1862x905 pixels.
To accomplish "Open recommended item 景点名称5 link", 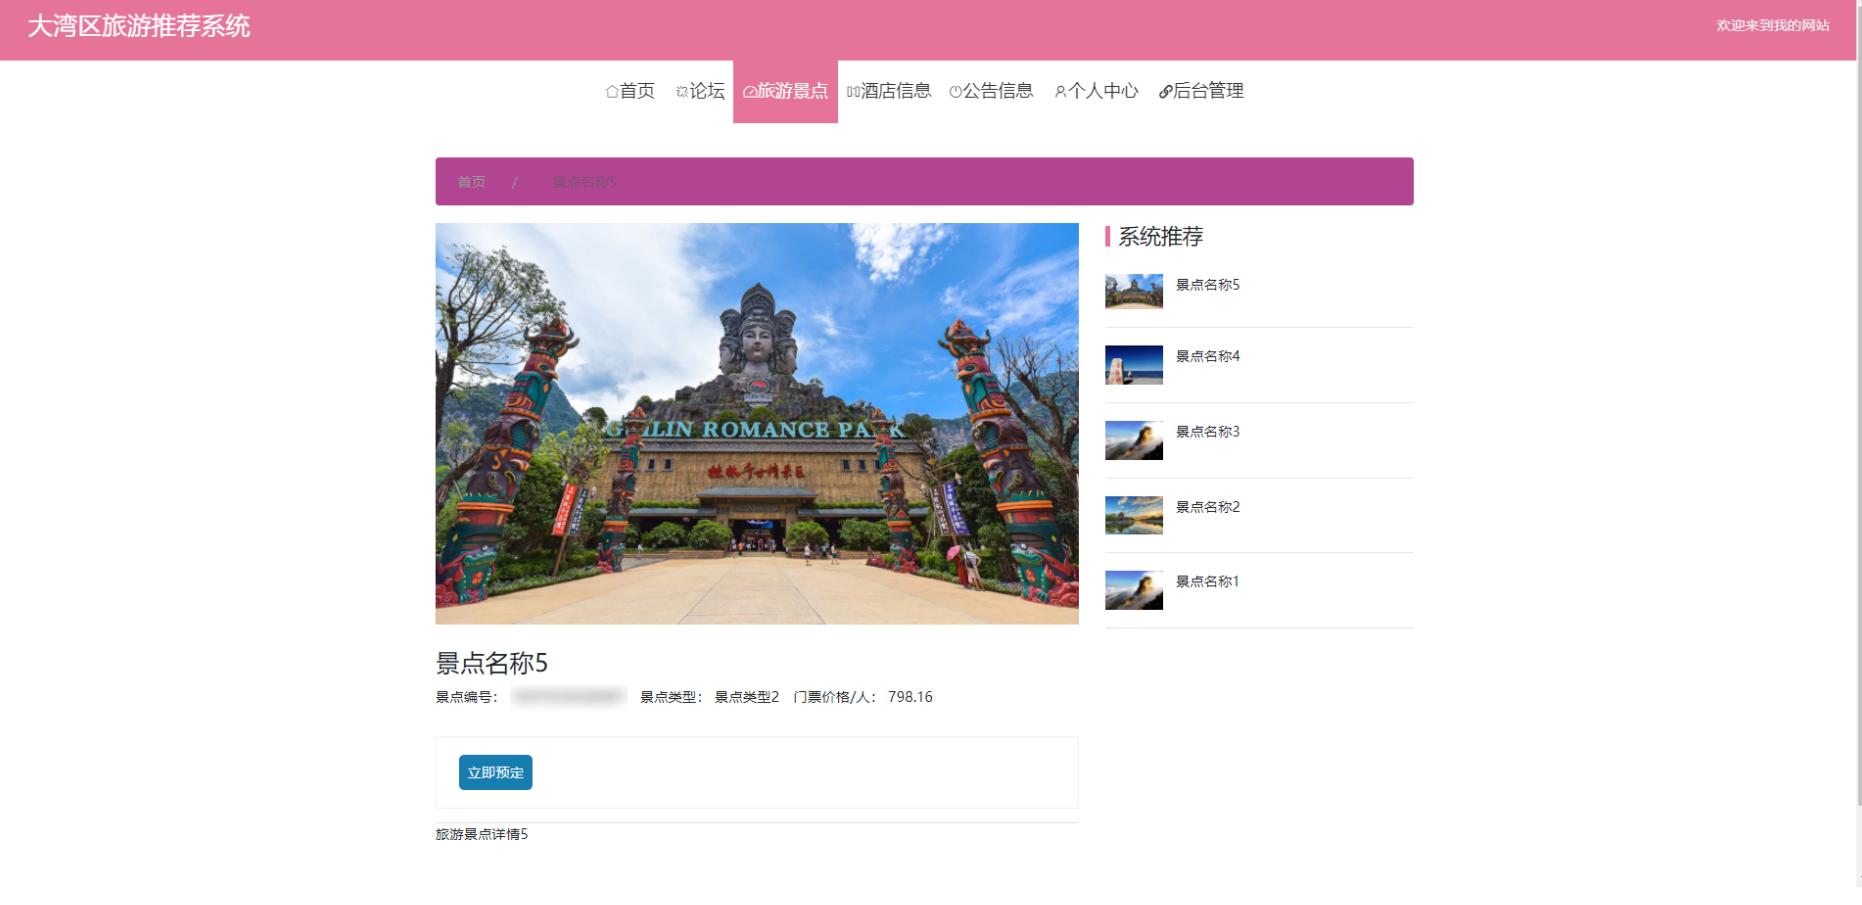I will (x=1207, y=285).
